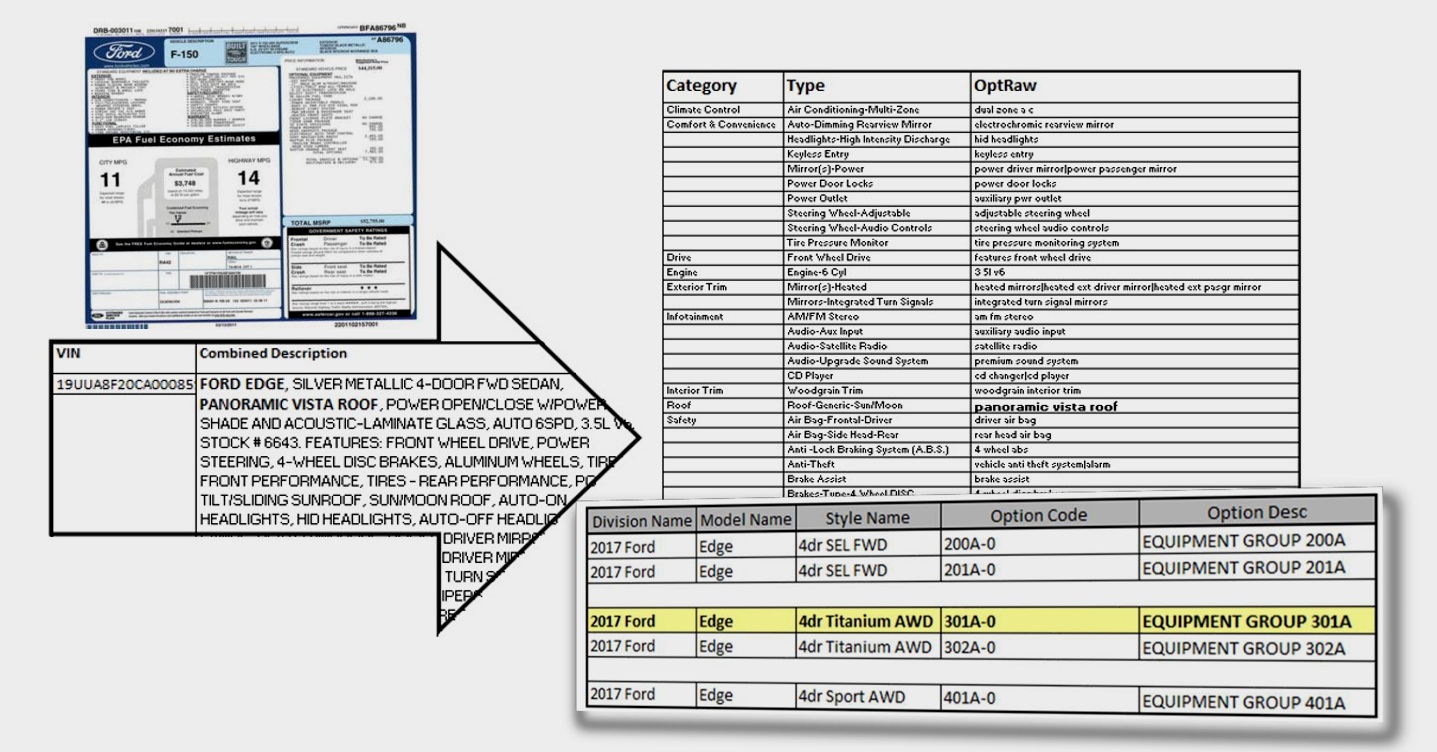Click the OptRaw column header

pyautogui.click(x=1134, y=85)
